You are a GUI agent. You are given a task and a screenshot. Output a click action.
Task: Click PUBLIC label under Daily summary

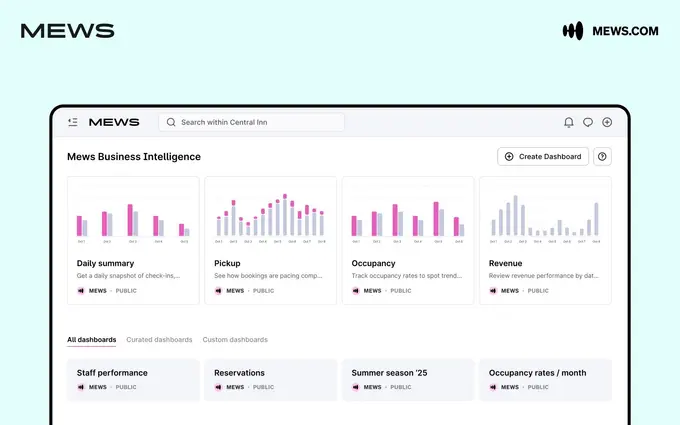click(x=126, y=291)
